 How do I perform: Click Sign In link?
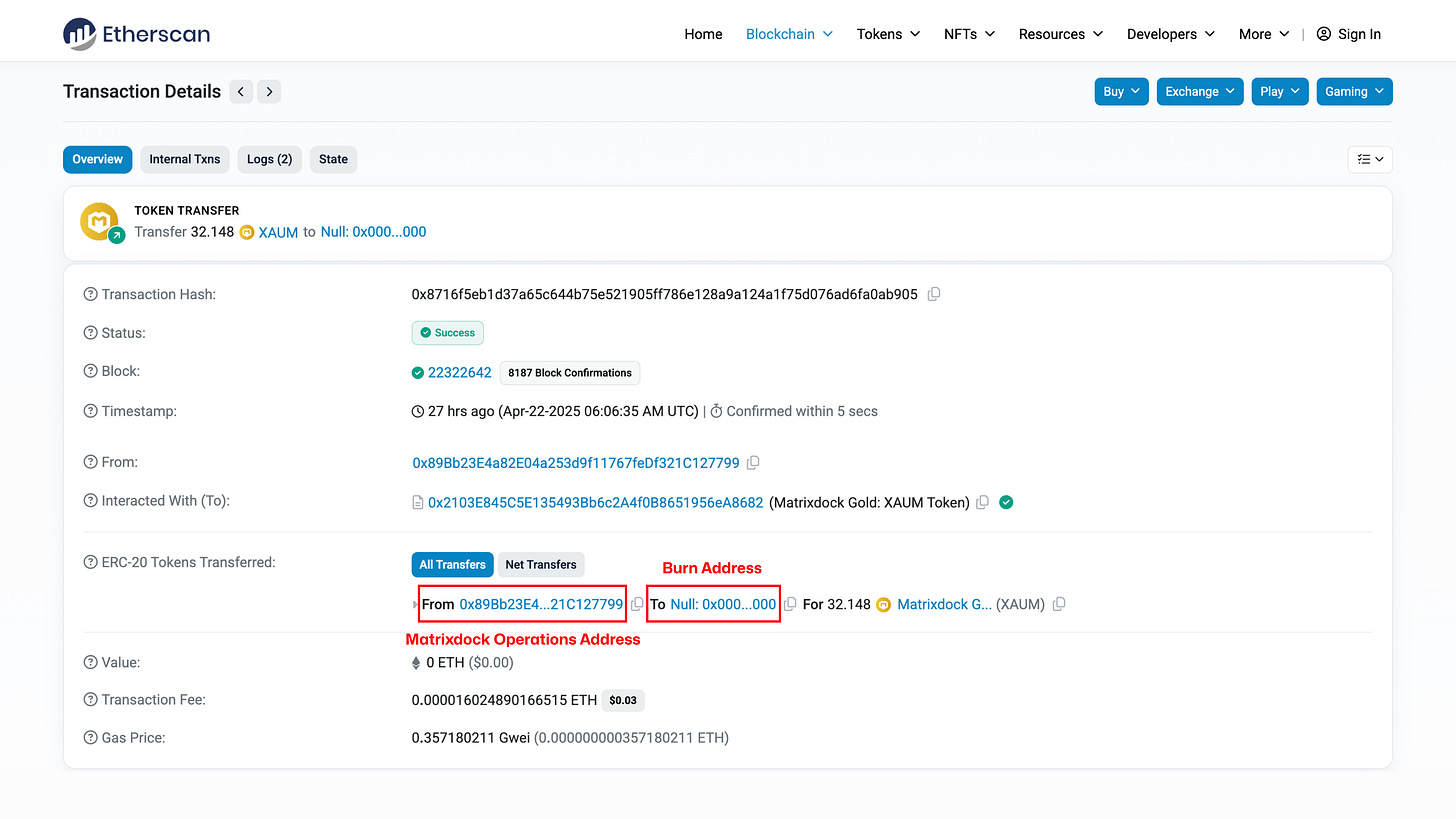click(1359, 34)
